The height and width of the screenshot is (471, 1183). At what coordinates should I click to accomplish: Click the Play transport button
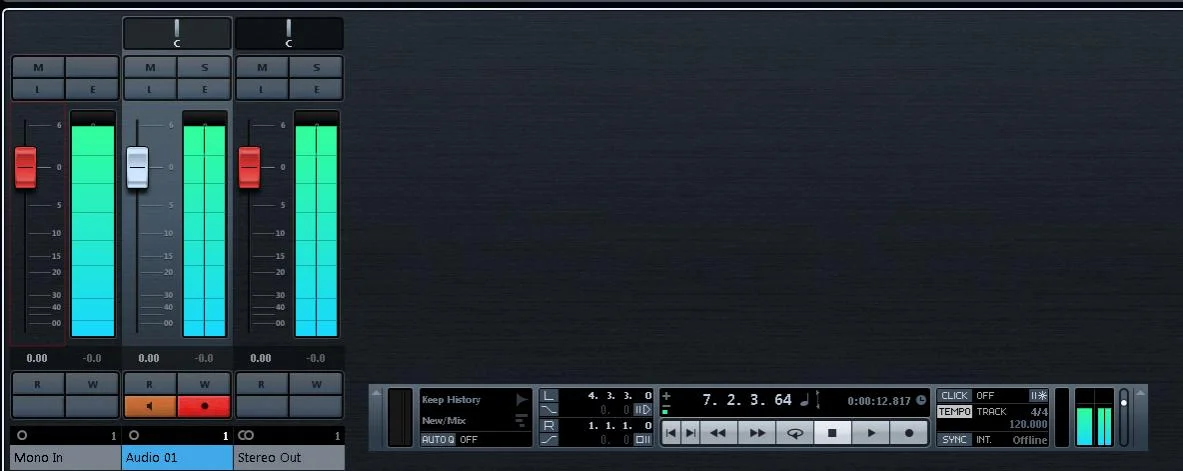[x=871, y=433]
